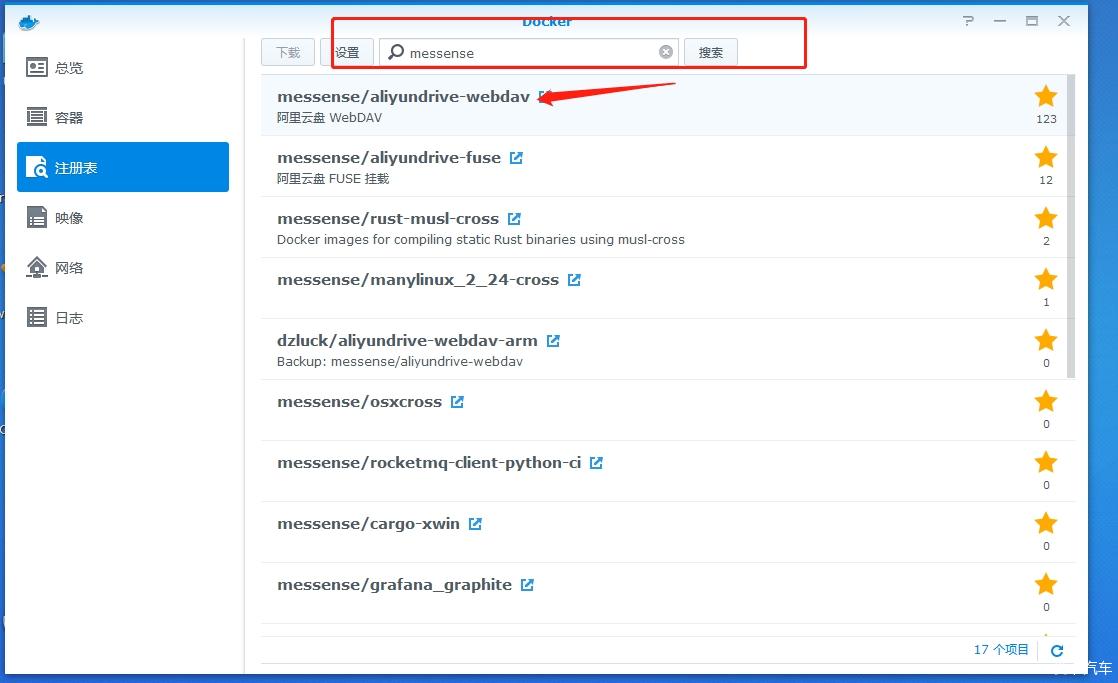Click the magnifier icon in search box
The height and width of the screenshot is (683, 1118).
coord(396,52)
